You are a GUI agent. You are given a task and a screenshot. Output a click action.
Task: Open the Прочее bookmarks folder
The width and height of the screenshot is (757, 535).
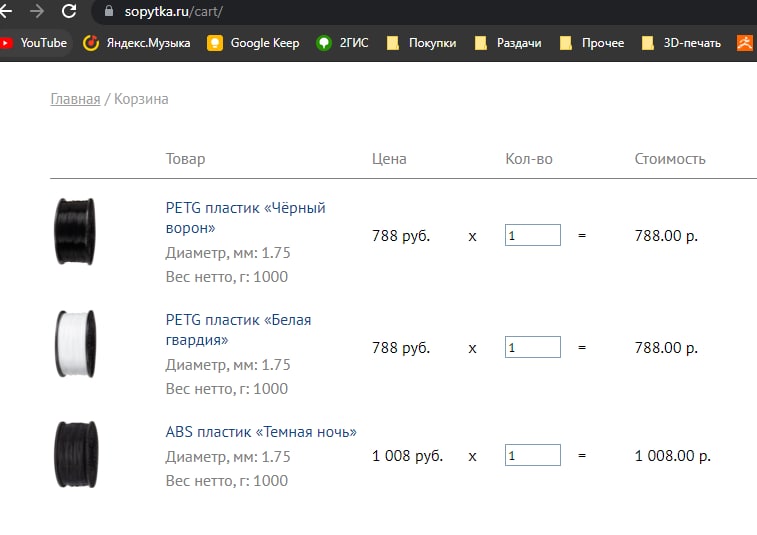(x=592, y=43)
